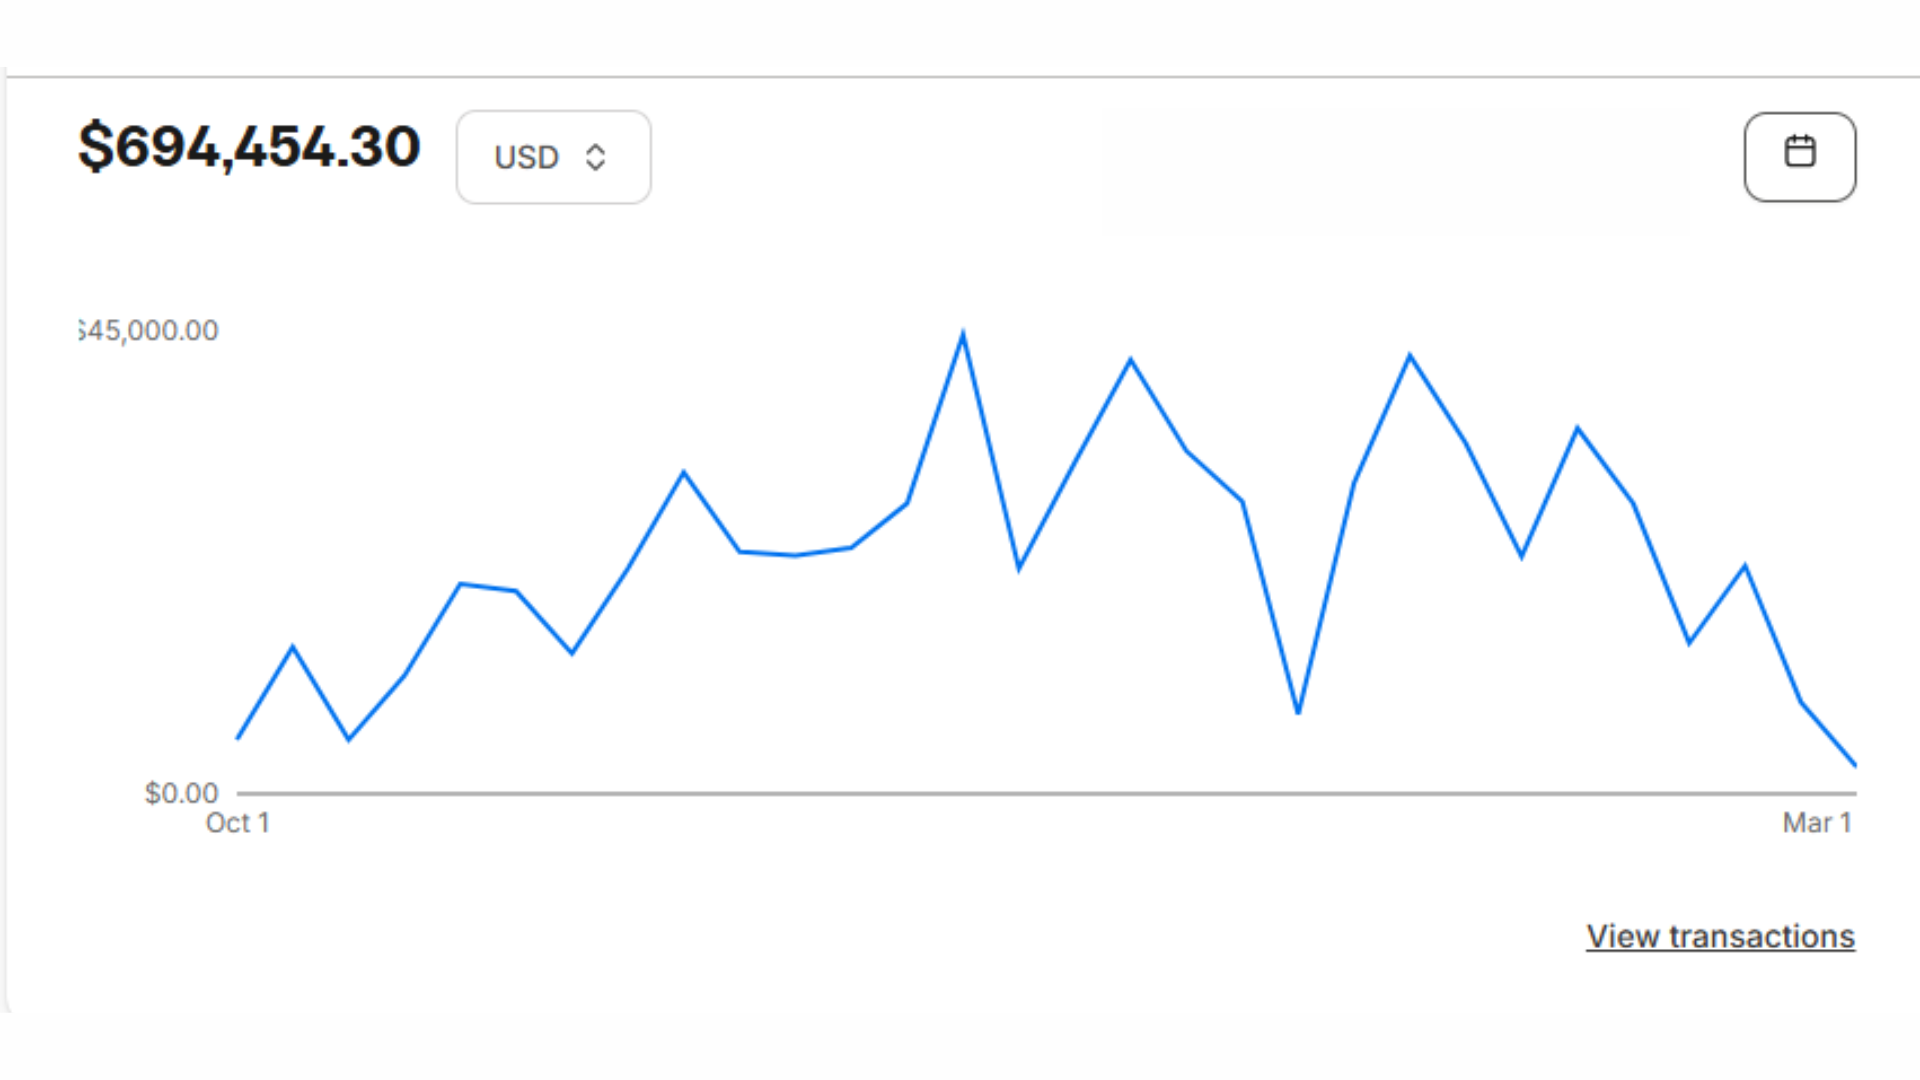Open the calendar date range picker

click(x=1800, y=157)
